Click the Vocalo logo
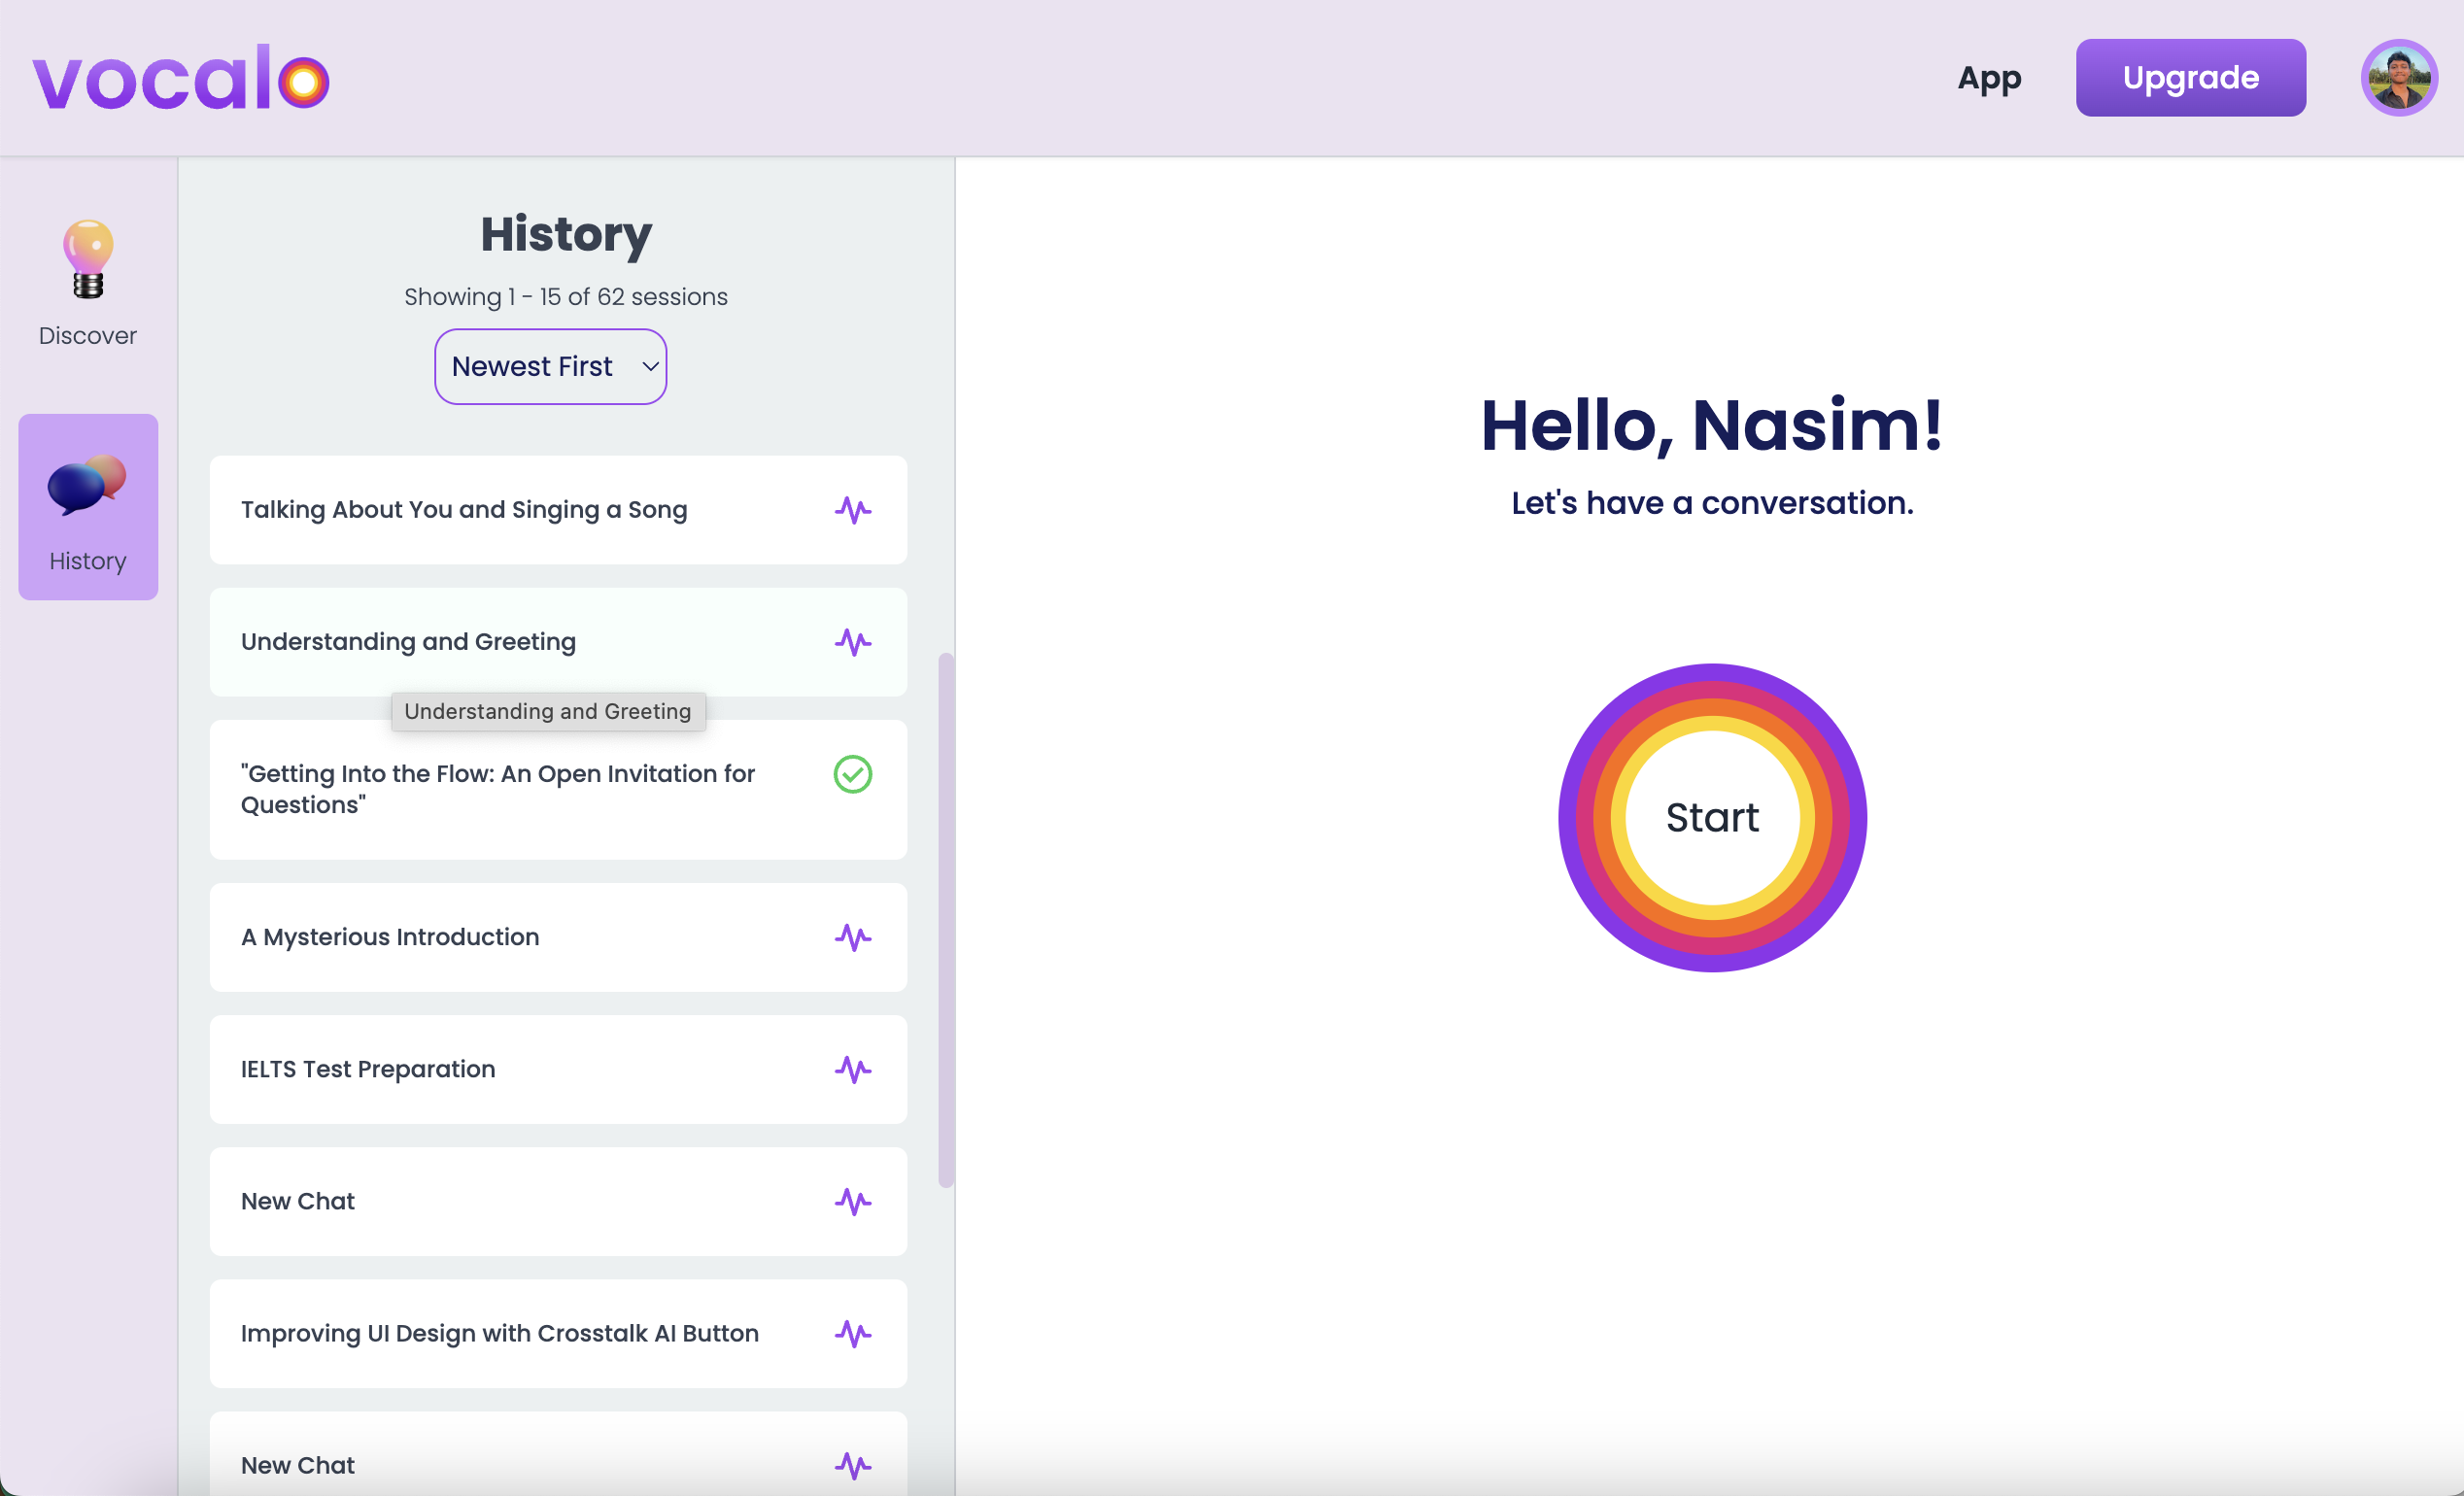Viewport: 2464px width, 1496px height. point(181,78)
